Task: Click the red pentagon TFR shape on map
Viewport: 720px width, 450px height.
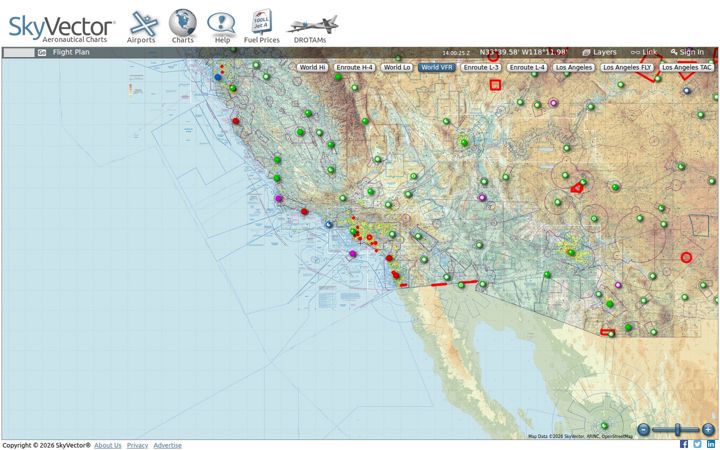Action: click(x=577, y=187)
